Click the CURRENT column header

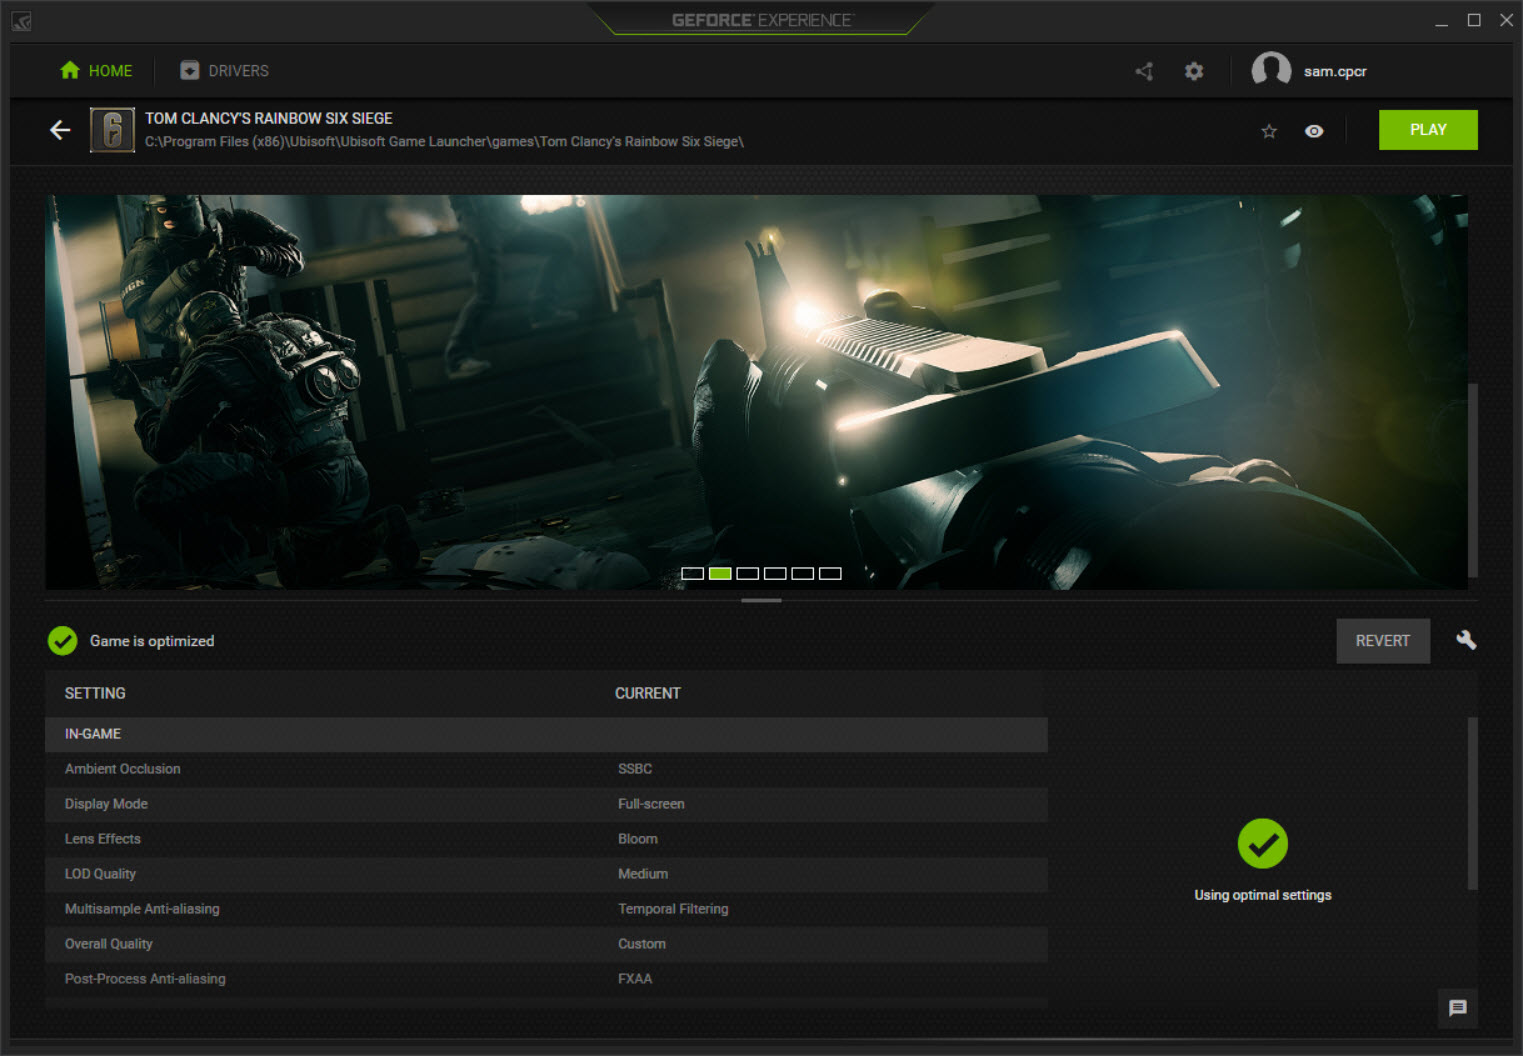(648, 693)
